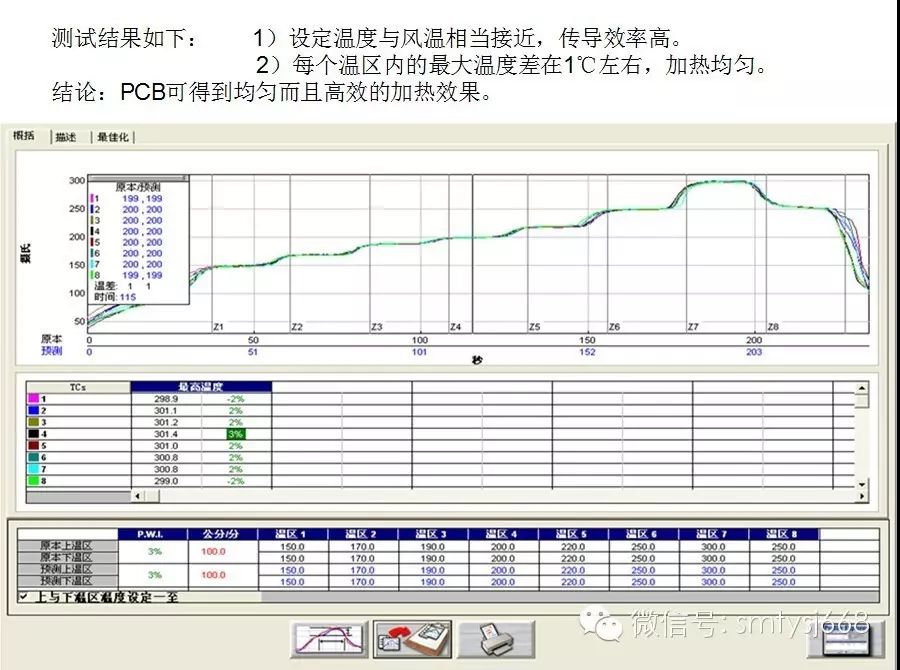Select the 原本上温区 row header

67,546
